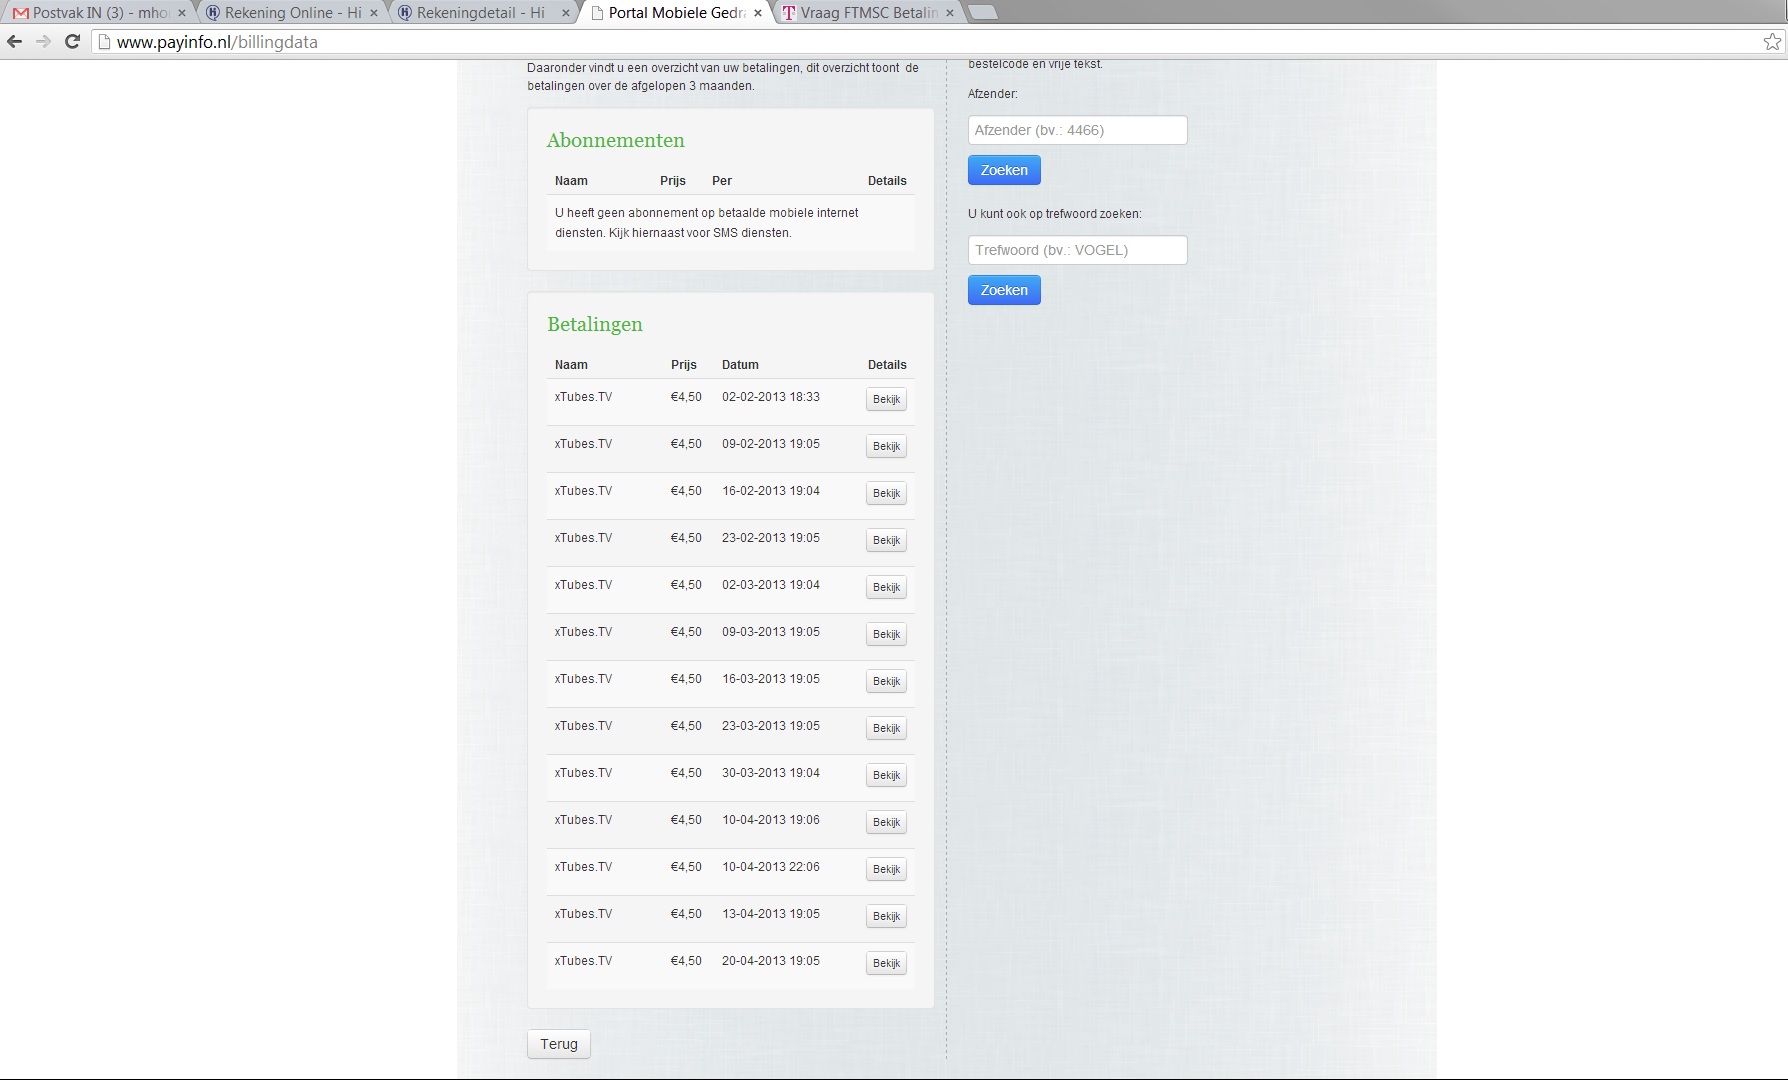Reload the page with refresh icon
Screen dimensions: 1788x1080
point(72,42)
